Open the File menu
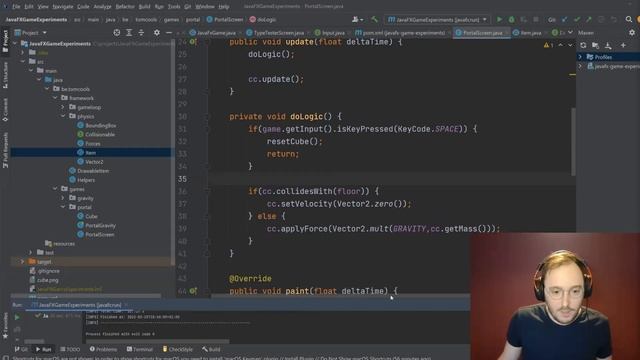This screenshot has height=360, width=640. 16,7
